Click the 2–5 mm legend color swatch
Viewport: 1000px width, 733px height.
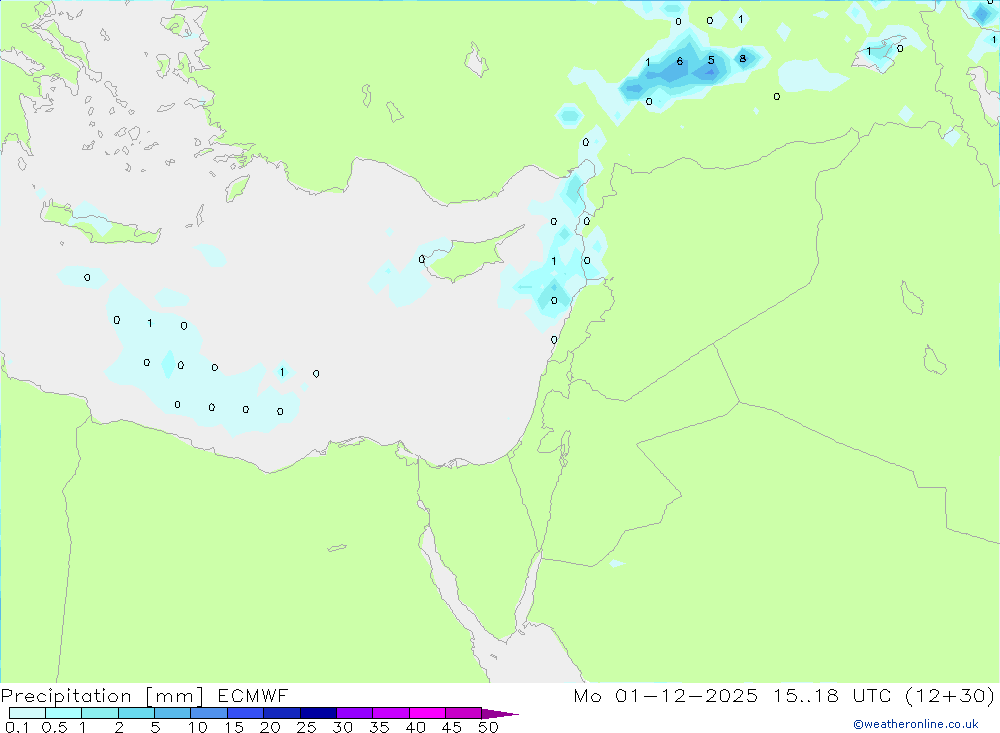coord(136,713)
